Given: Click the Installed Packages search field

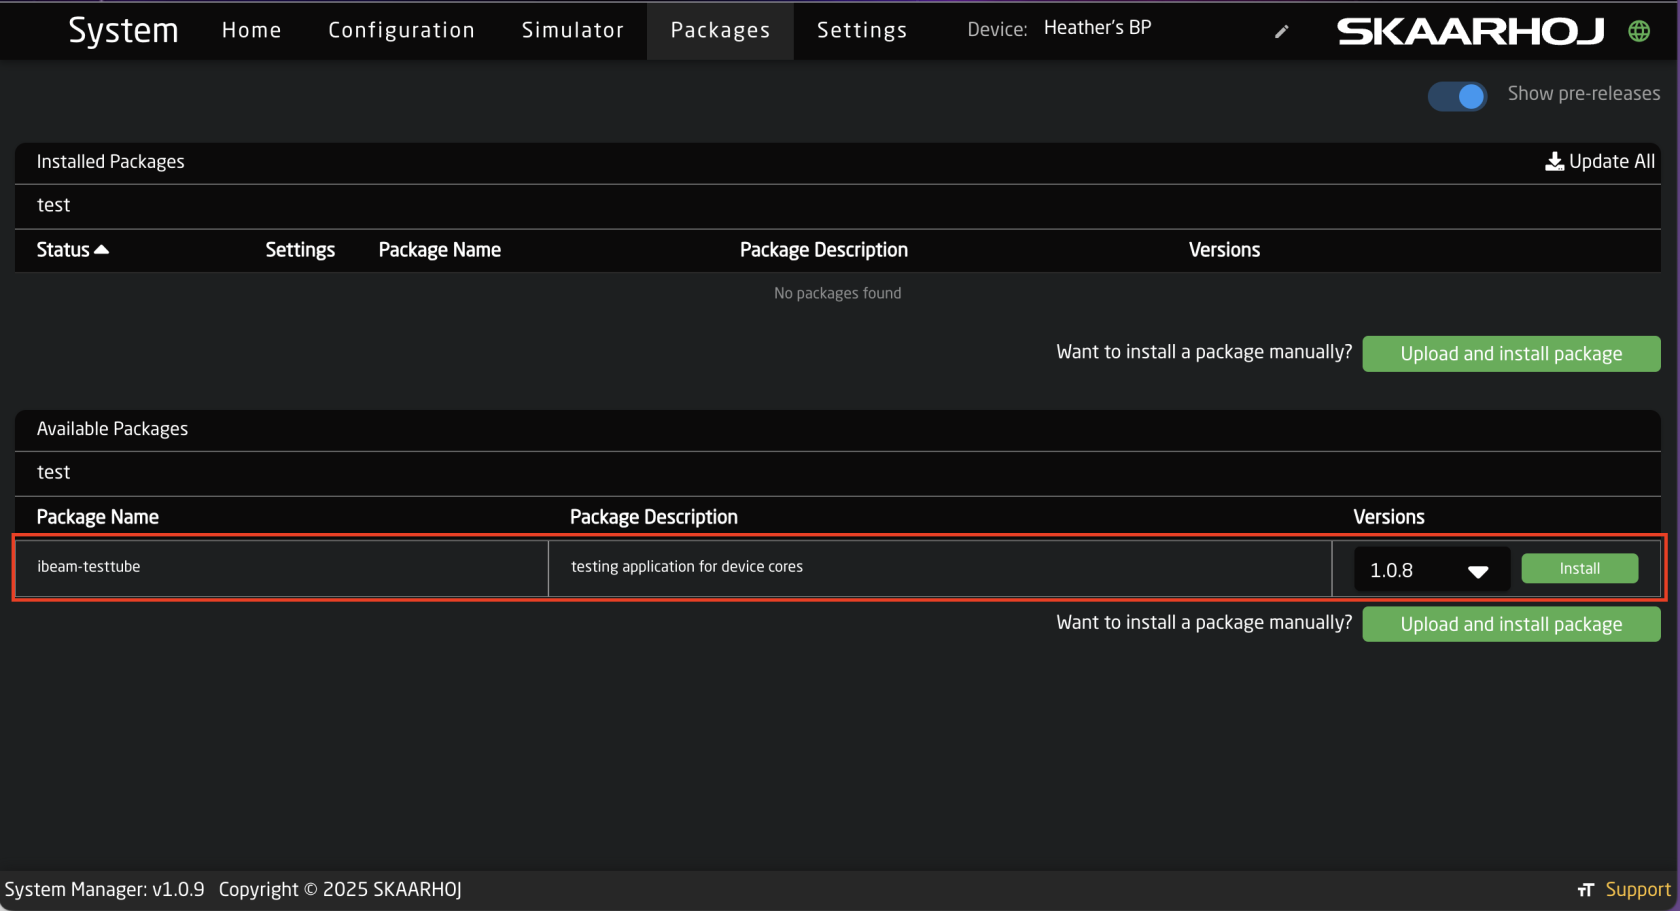Looking at the screenshot, I should [837, 205].
